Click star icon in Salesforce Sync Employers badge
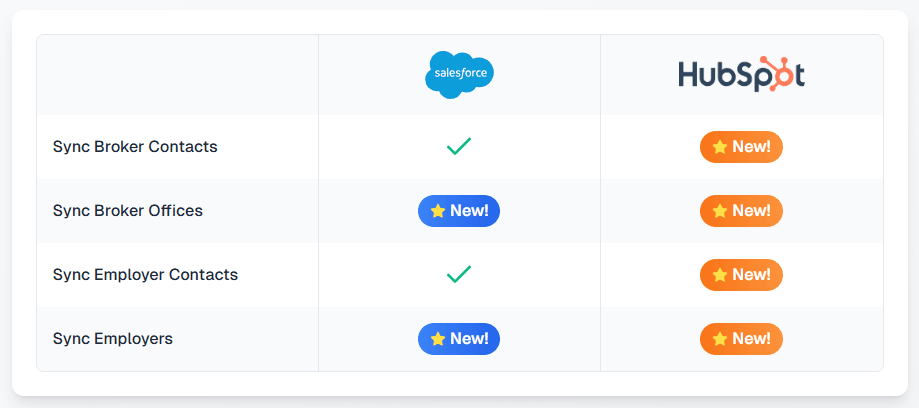Screen dimensions: 919x408 coord(437,339)
